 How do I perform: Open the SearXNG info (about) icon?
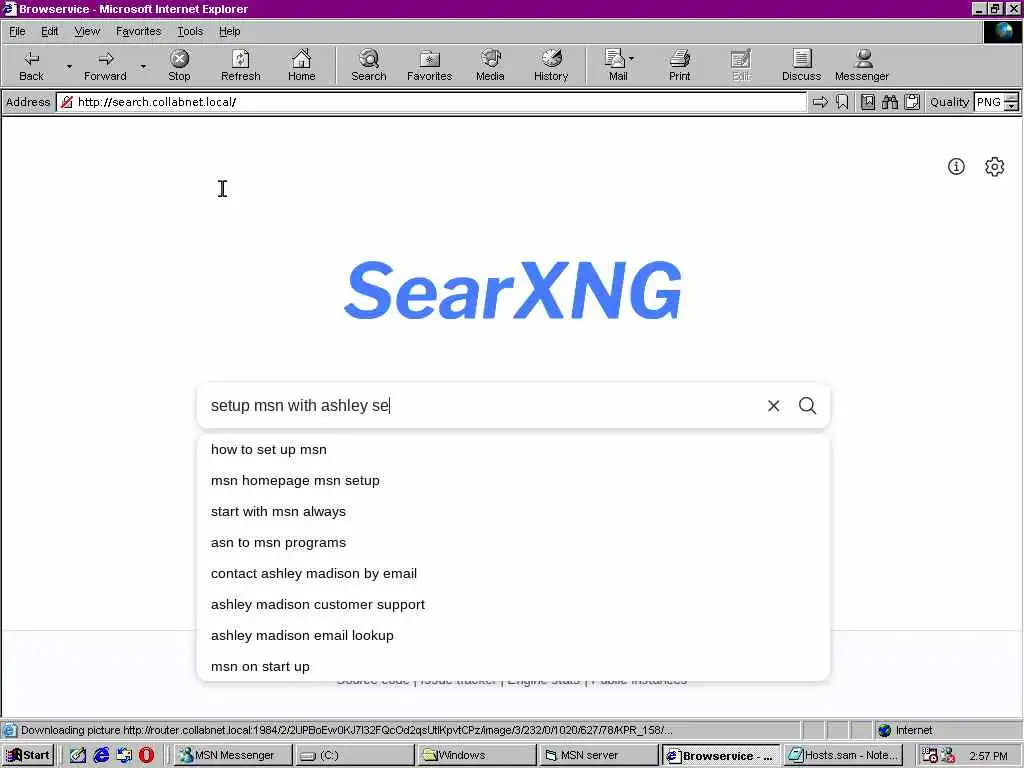(x=956, y=167)
